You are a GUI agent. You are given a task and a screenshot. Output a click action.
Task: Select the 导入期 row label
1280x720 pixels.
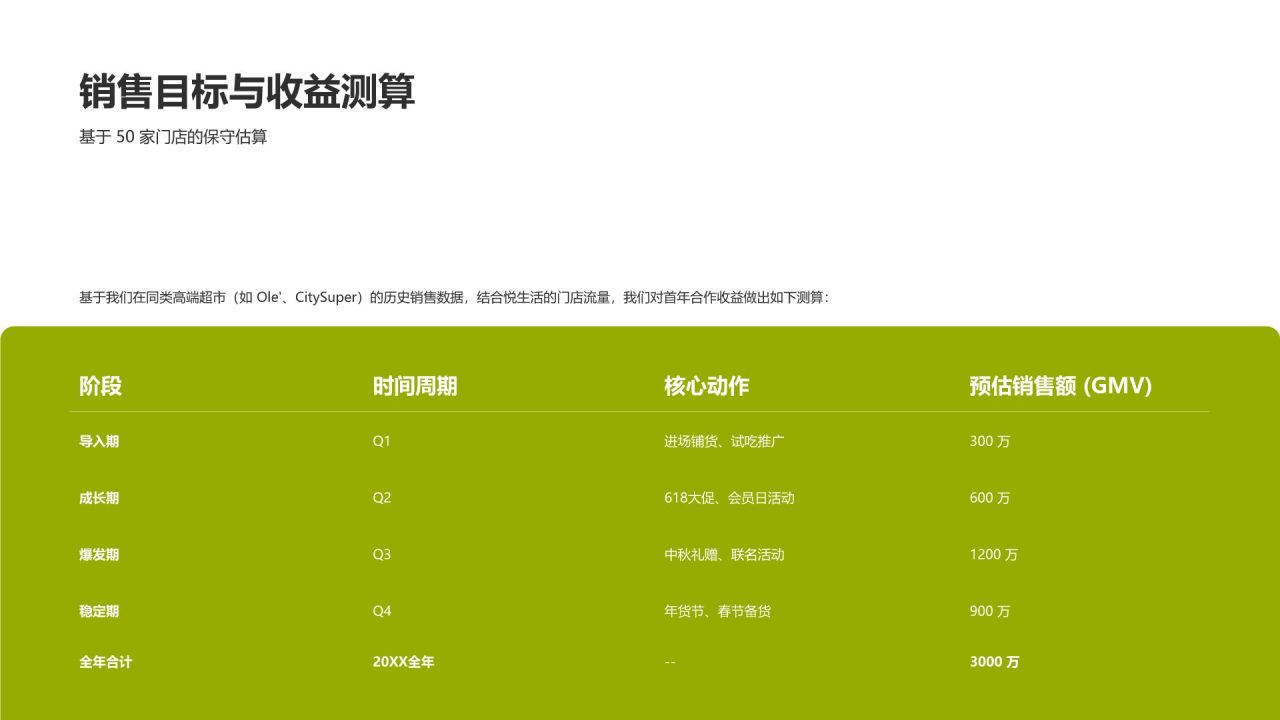click(99, 441)
